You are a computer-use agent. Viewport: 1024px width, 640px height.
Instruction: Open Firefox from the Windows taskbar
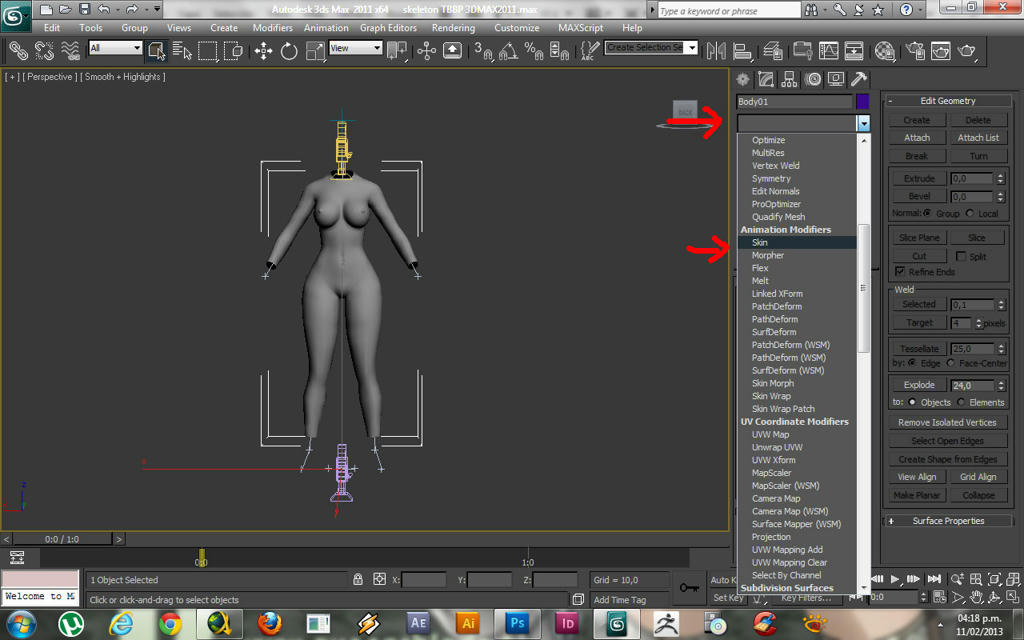click(x=269, y=624)
